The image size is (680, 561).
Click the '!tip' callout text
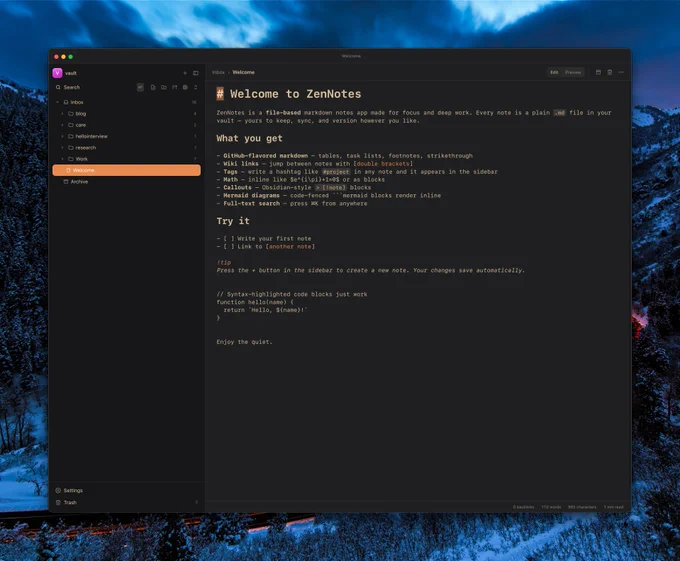pos(224,262)
